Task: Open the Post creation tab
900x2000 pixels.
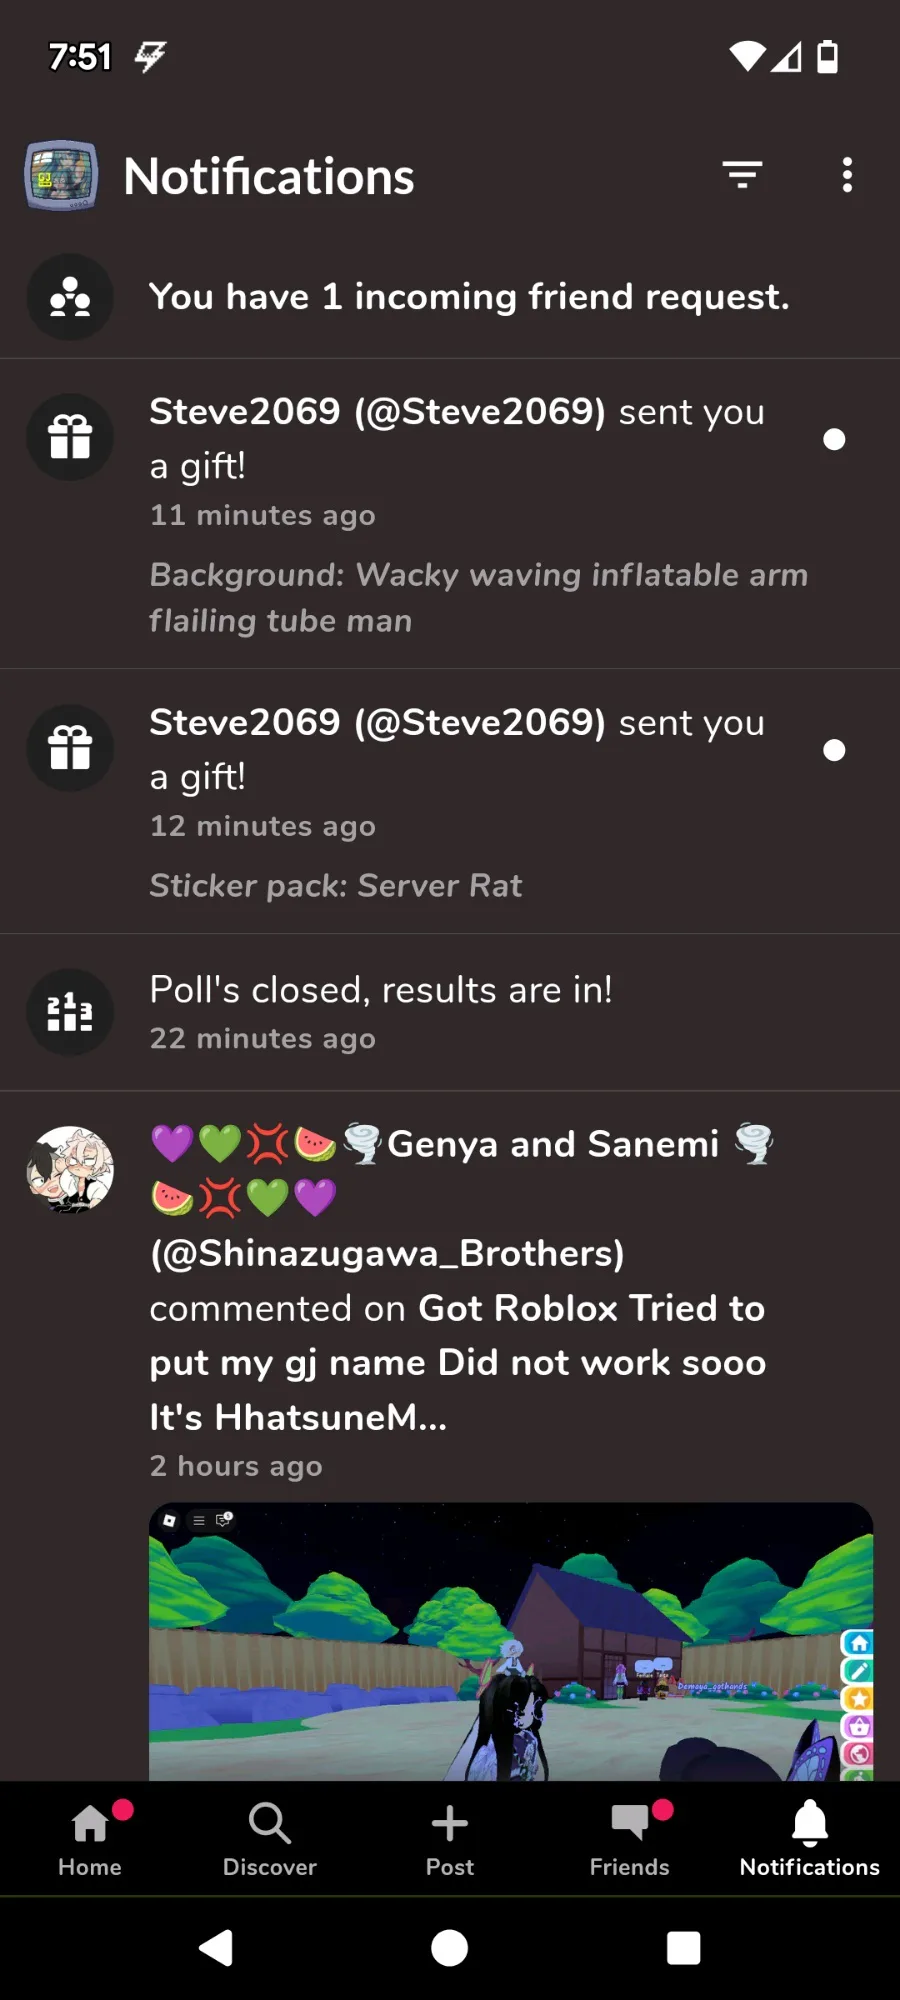Action: click(450, 1838)
